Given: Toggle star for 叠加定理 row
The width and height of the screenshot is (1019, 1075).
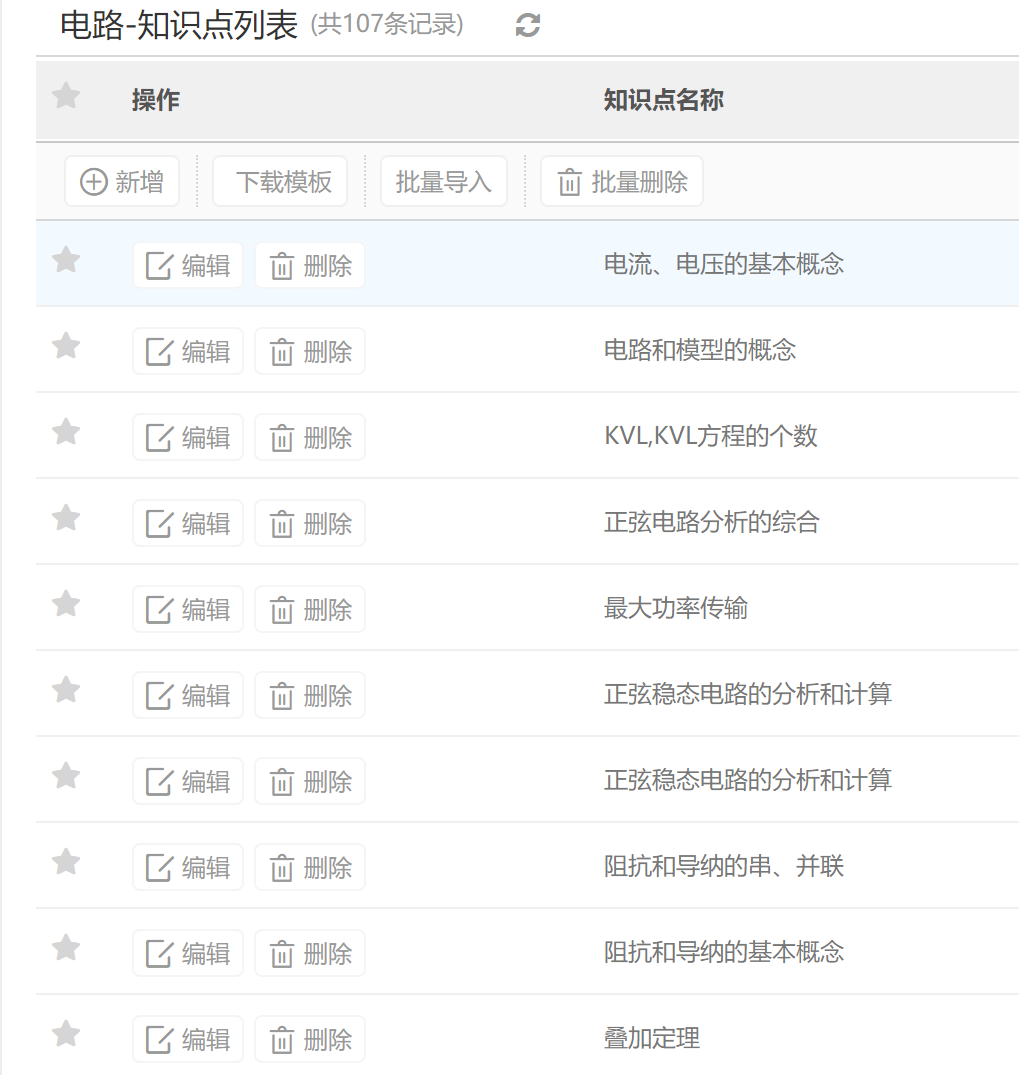Looking at the screenshot, I should click(66, 1035).
